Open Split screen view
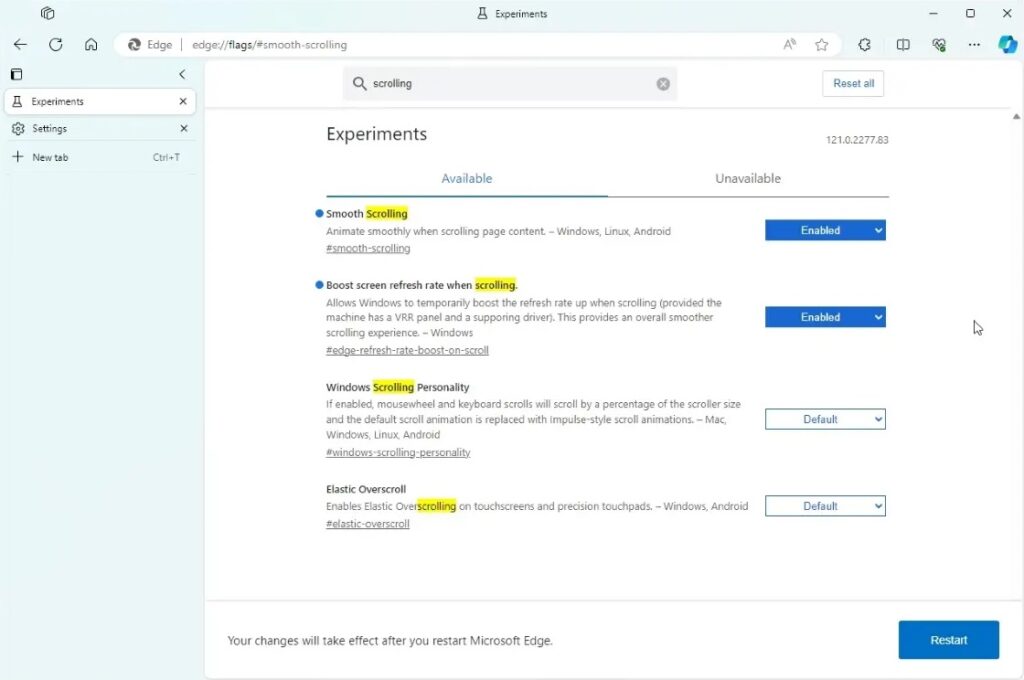The height and width of the screenshot is (680, 1024). tap(903, 45)
